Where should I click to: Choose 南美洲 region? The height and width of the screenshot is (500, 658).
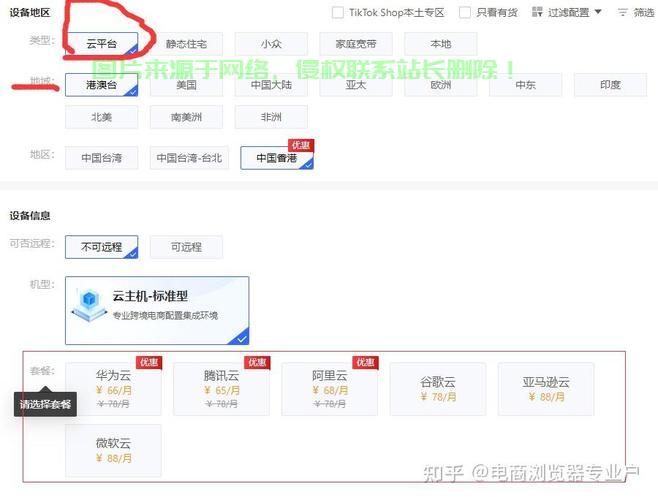186,117
